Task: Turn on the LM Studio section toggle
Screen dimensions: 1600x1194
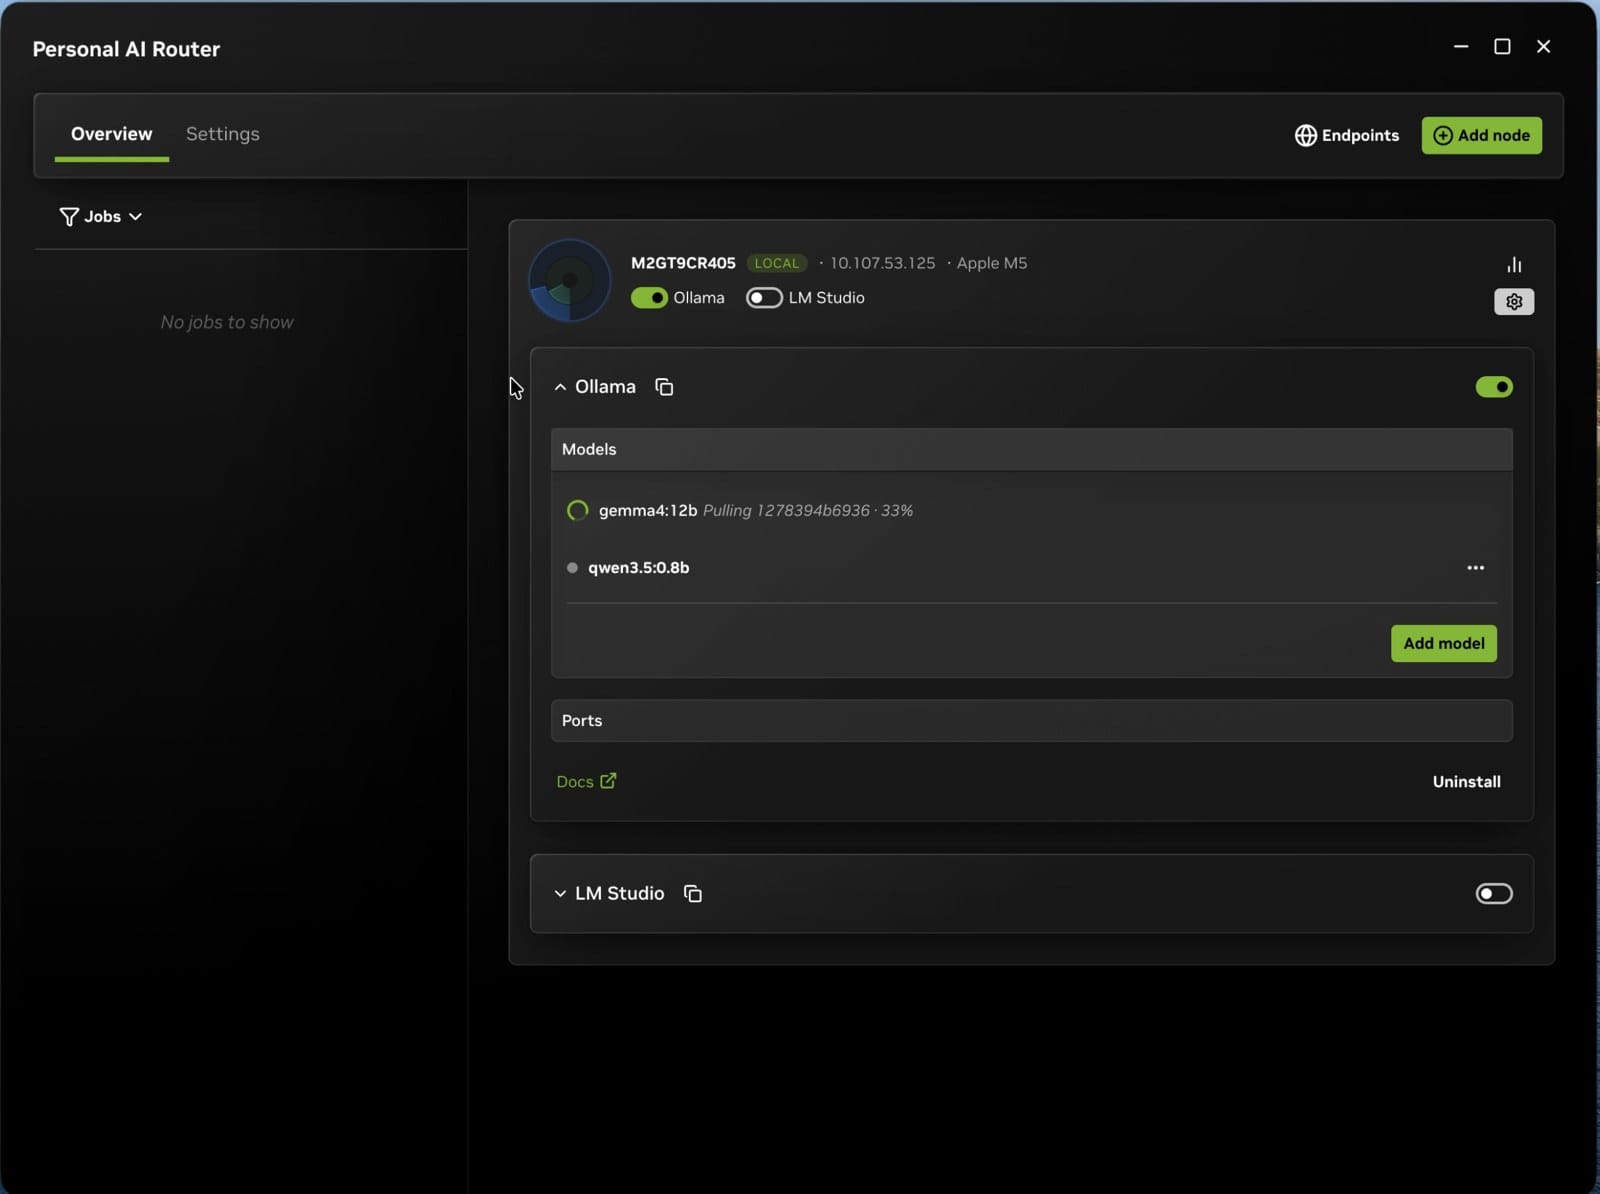Action: pyautogui.click(x=1494, y=894)
